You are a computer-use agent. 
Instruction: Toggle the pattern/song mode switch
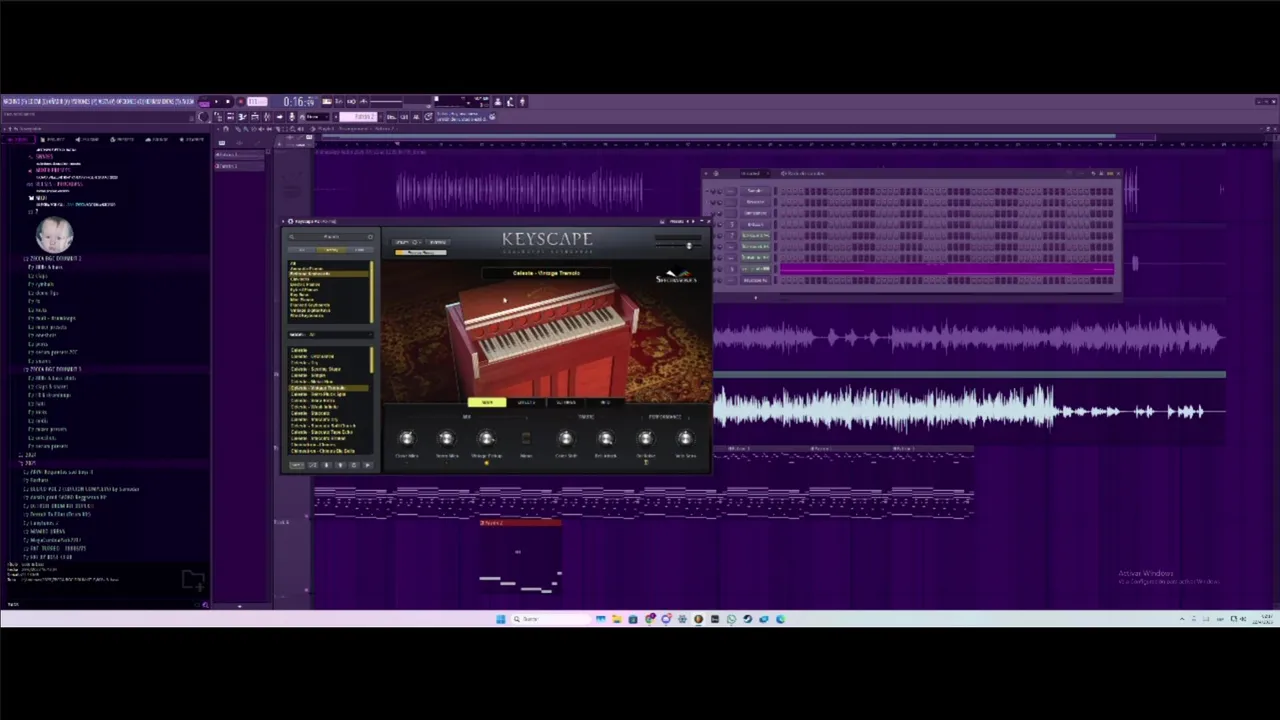(x=204, y=103)
